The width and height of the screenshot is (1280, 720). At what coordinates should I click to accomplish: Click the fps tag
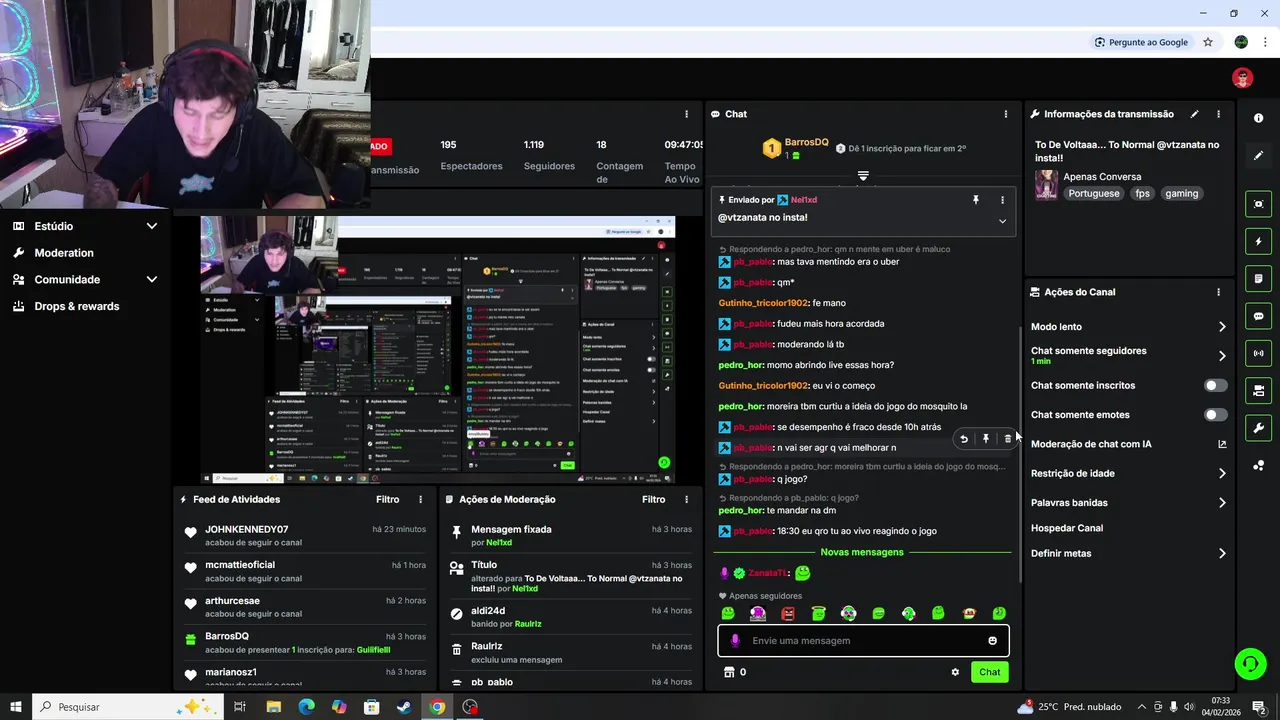point(1142,194)
